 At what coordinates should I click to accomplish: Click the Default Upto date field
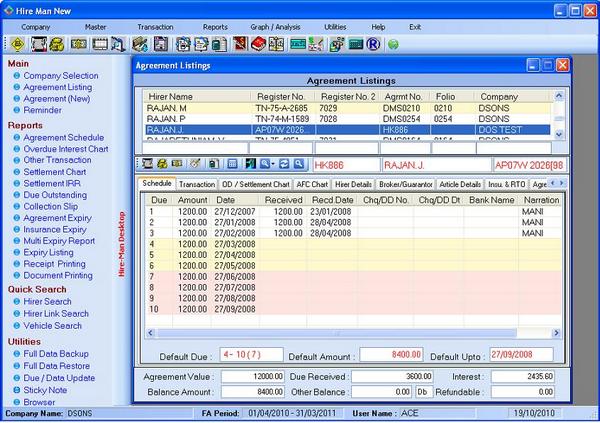(x=522, y=355)
